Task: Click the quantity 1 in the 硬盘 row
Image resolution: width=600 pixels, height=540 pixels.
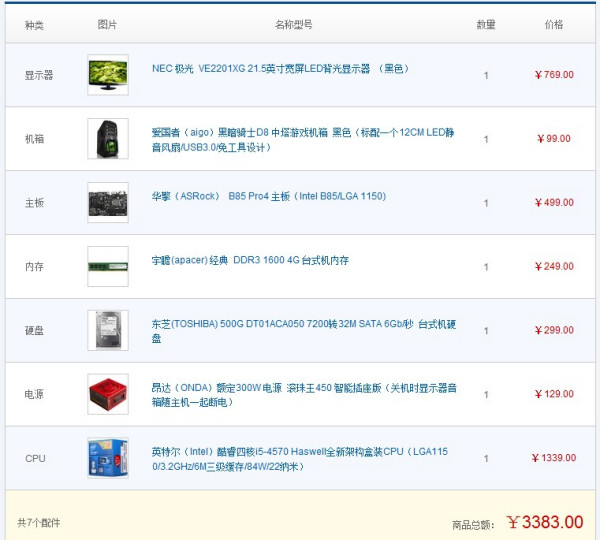Action: 486,331
